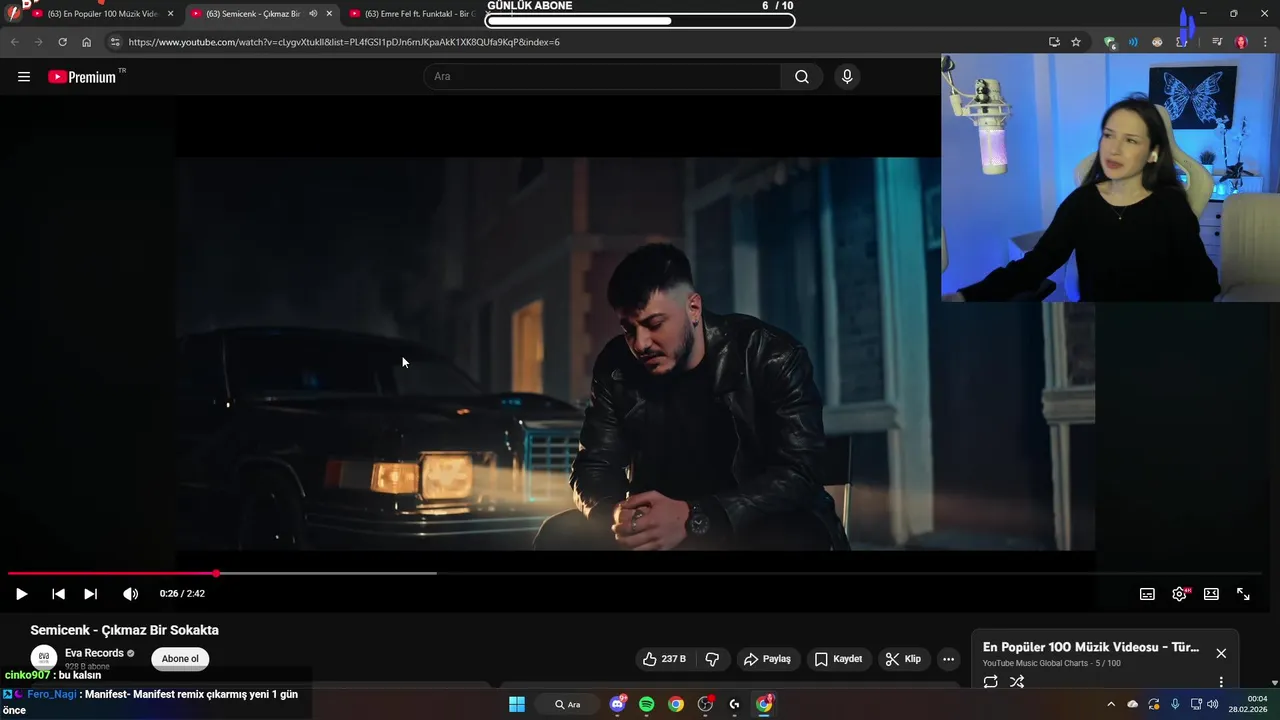Switch player to theater mode
Screen dimensions: 1280x720
click(x=1211, y=594)
